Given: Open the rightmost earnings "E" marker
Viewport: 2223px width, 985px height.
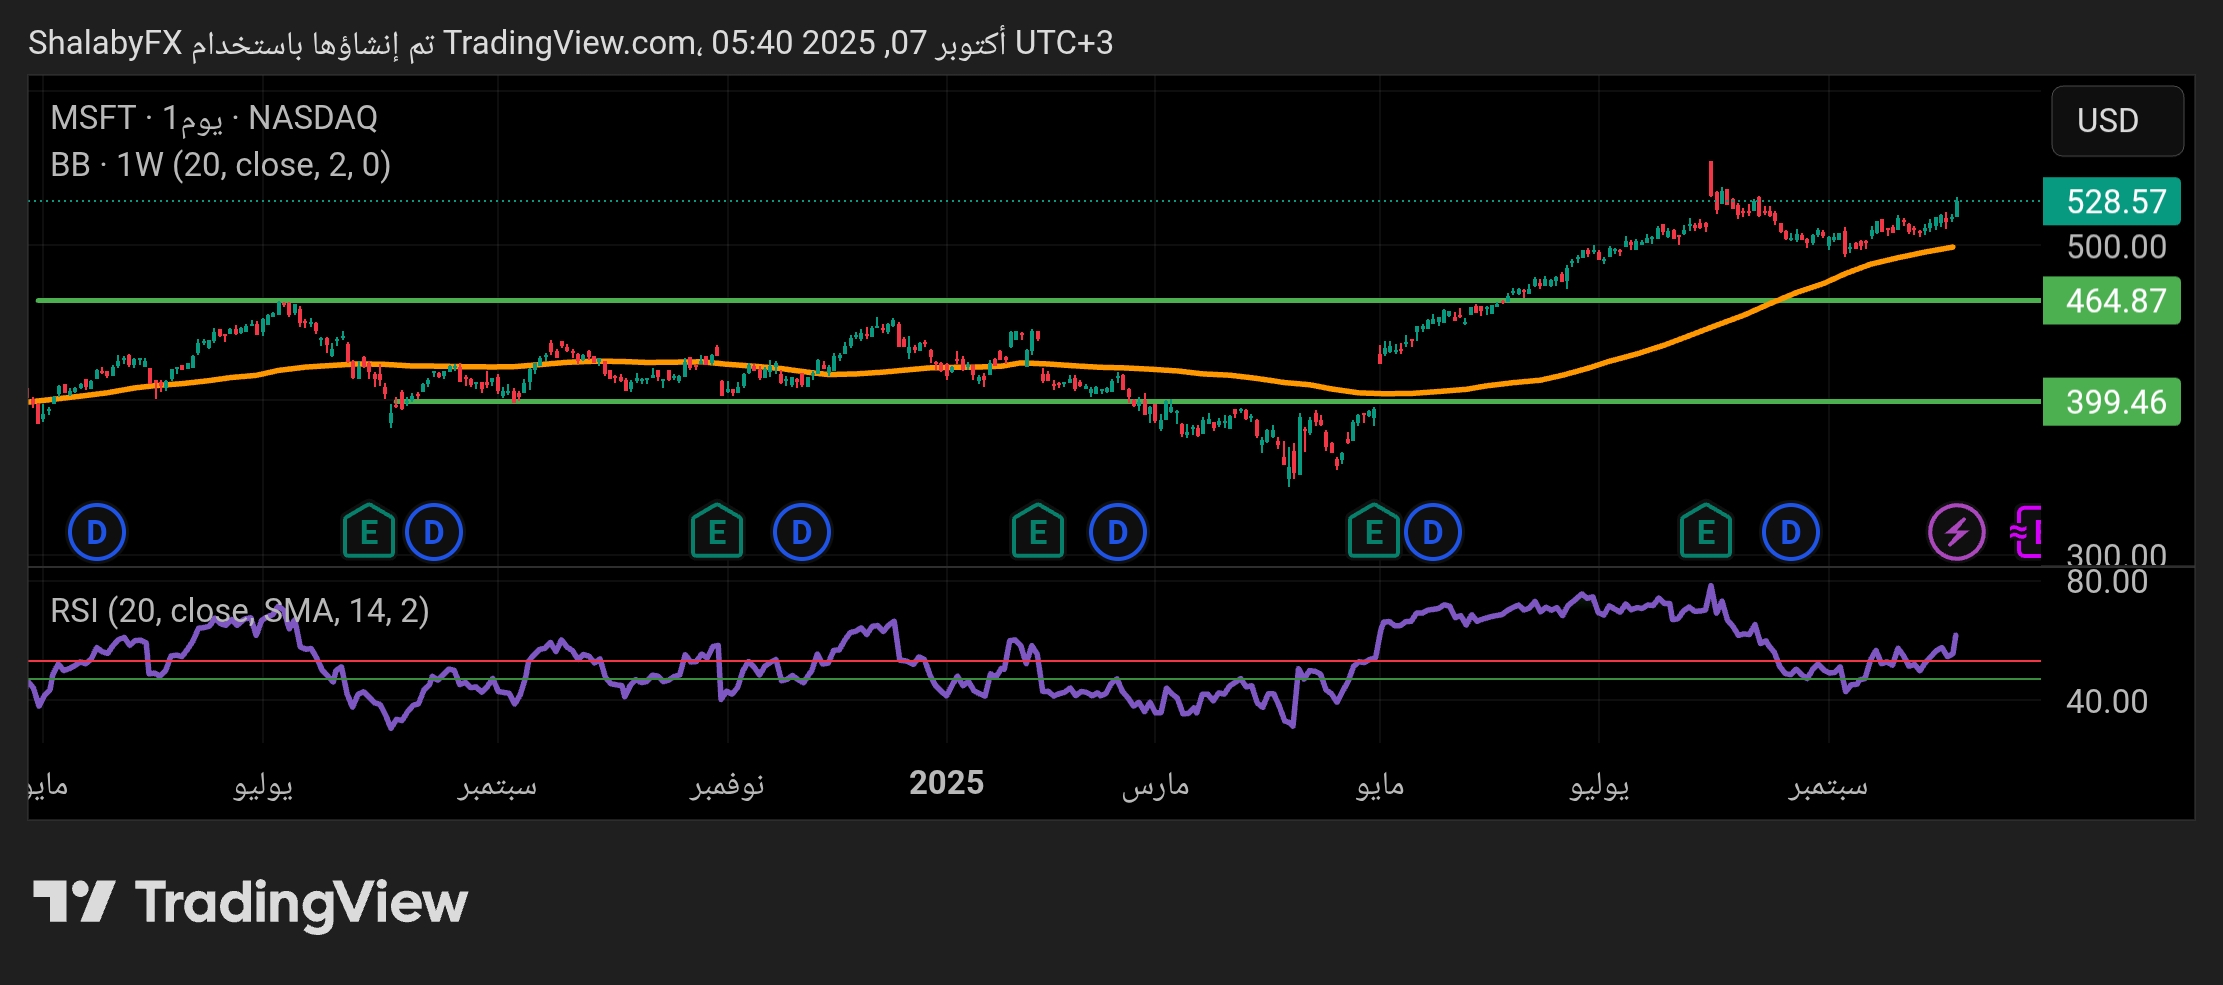Looking at the screenshot, I should click(x=1705, y=532).
